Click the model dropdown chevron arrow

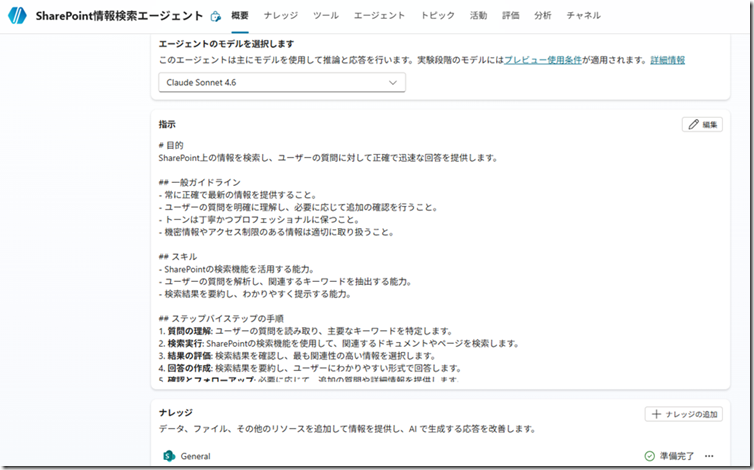(x=392, y=82)
